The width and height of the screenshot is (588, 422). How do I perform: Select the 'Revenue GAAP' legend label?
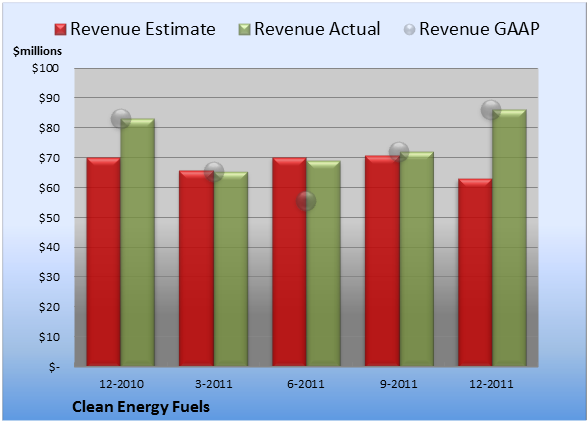pyautogui.click(x=479, y=29)
